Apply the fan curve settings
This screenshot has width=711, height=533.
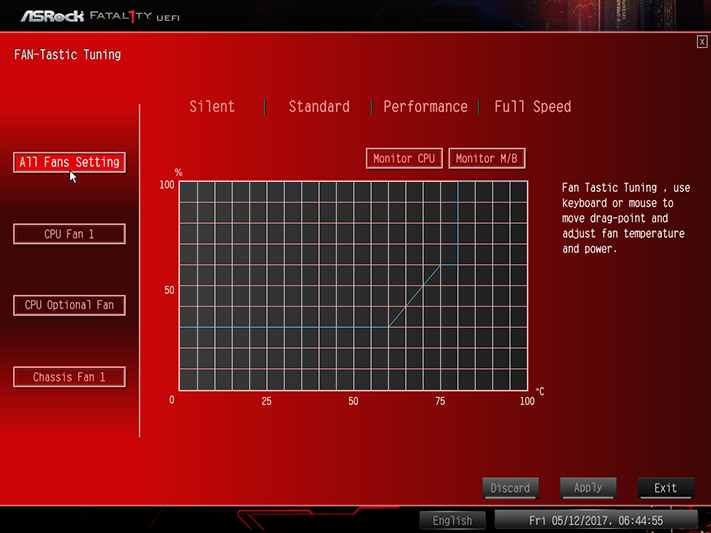pyautogui.click(x=588, y=488)
